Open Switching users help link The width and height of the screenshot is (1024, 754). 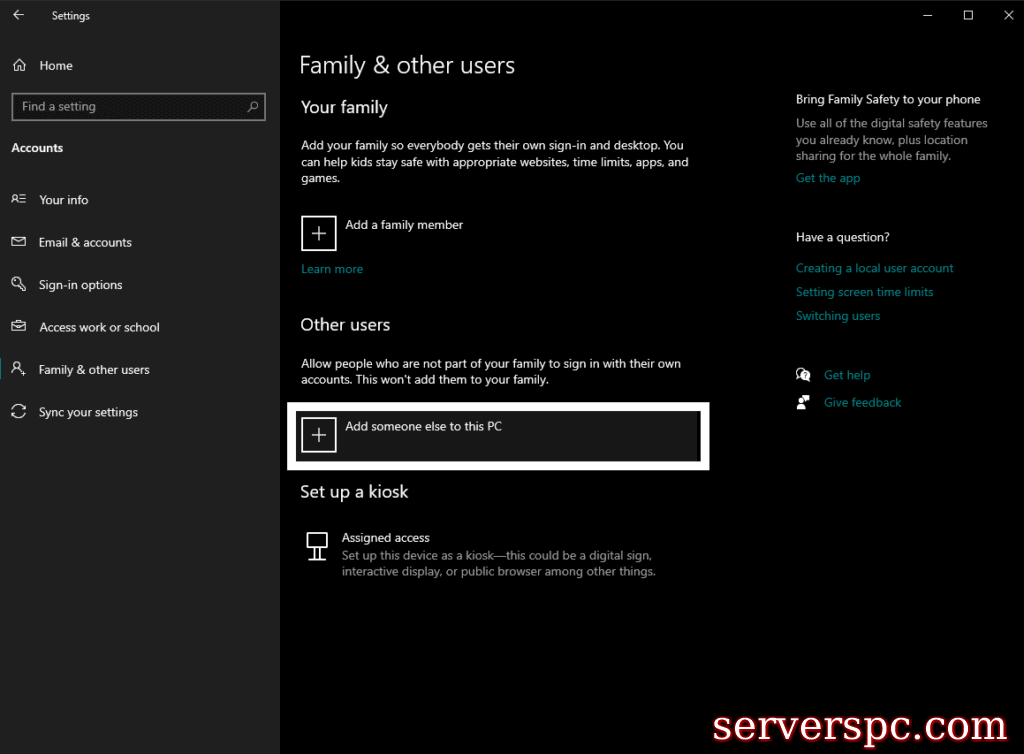838,316
